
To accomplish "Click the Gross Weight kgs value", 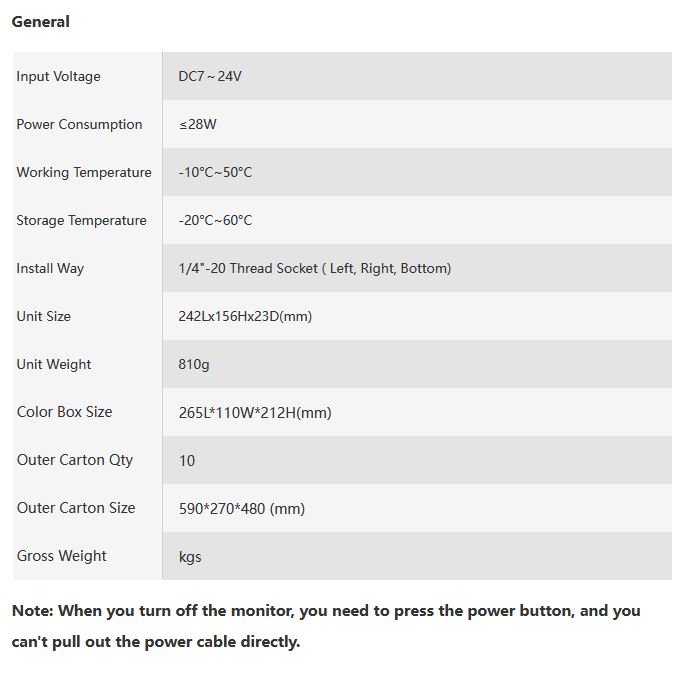I will 190,556.
